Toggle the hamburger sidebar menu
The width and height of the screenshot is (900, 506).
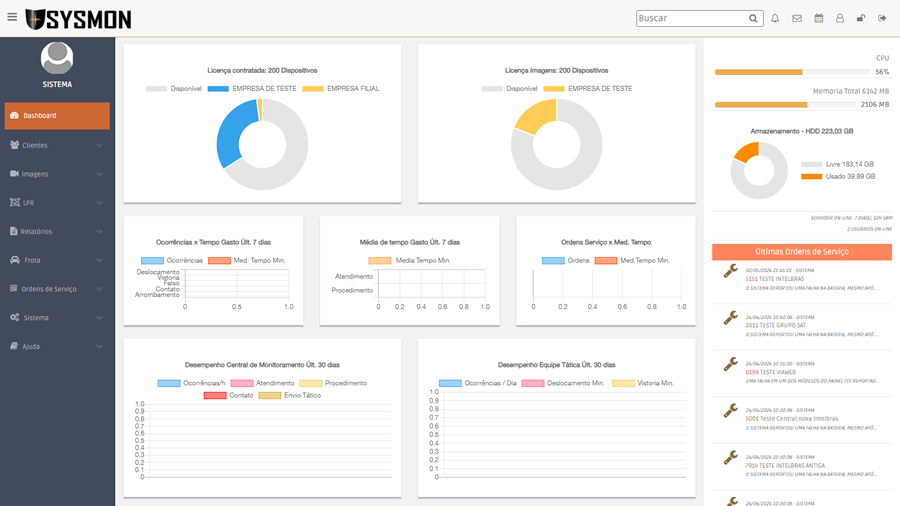pos(12,17)
